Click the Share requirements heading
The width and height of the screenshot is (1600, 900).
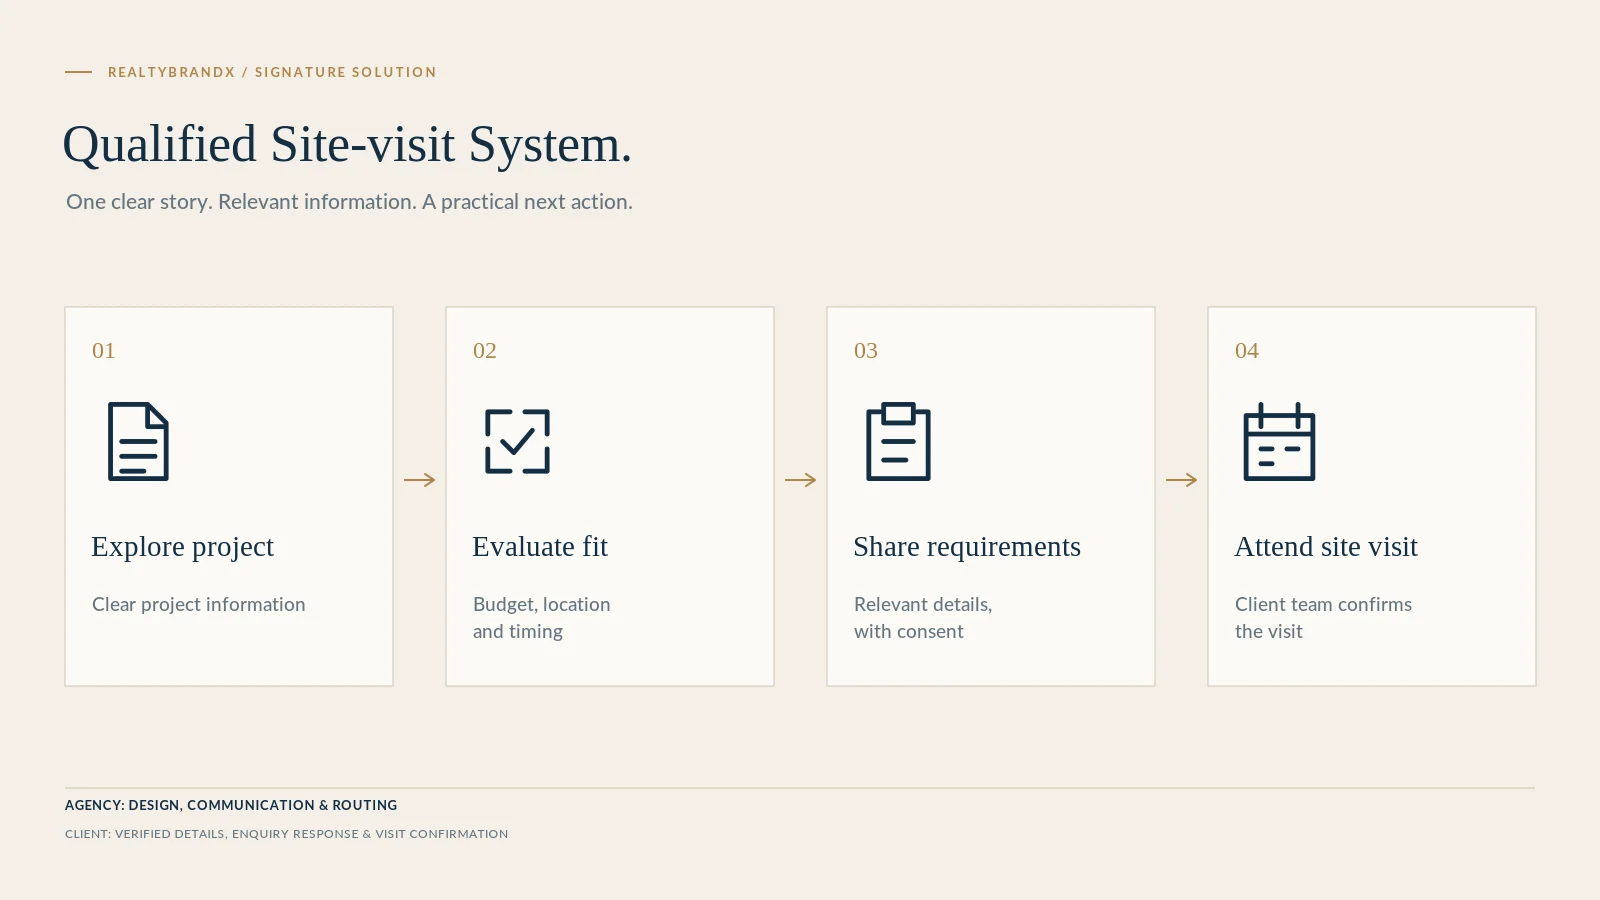pos(967,547)
